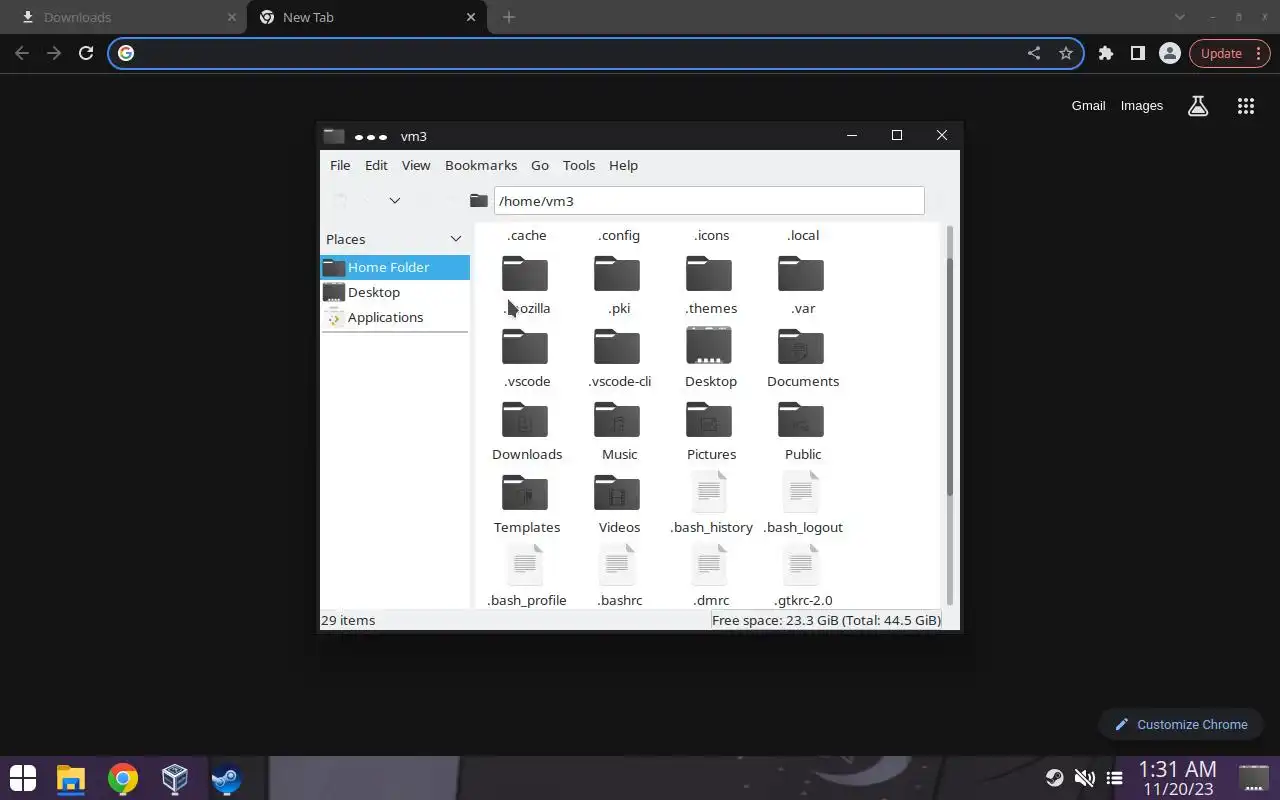Select Desktop in Places sidebar
Image resolution: width=1280 pixels, height=800 pixels.
(x=394, y=292)
